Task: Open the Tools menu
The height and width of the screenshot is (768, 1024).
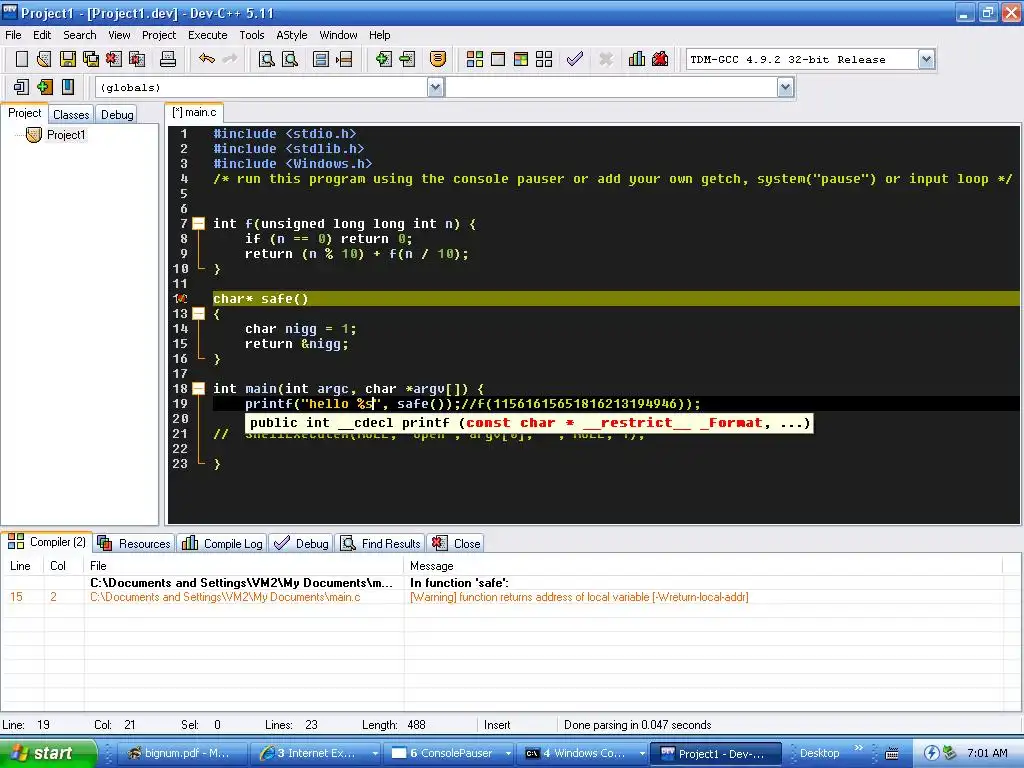Action: 251,35
